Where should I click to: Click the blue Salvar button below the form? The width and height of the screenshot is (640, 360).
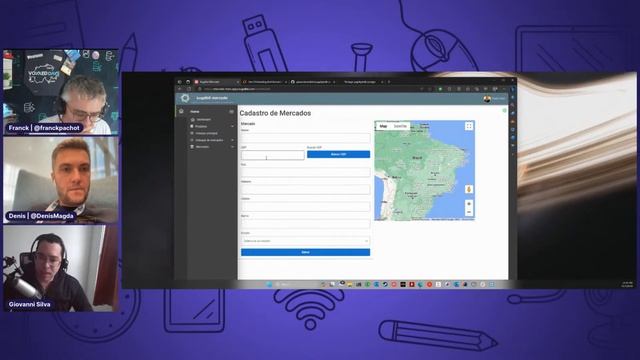305,252
